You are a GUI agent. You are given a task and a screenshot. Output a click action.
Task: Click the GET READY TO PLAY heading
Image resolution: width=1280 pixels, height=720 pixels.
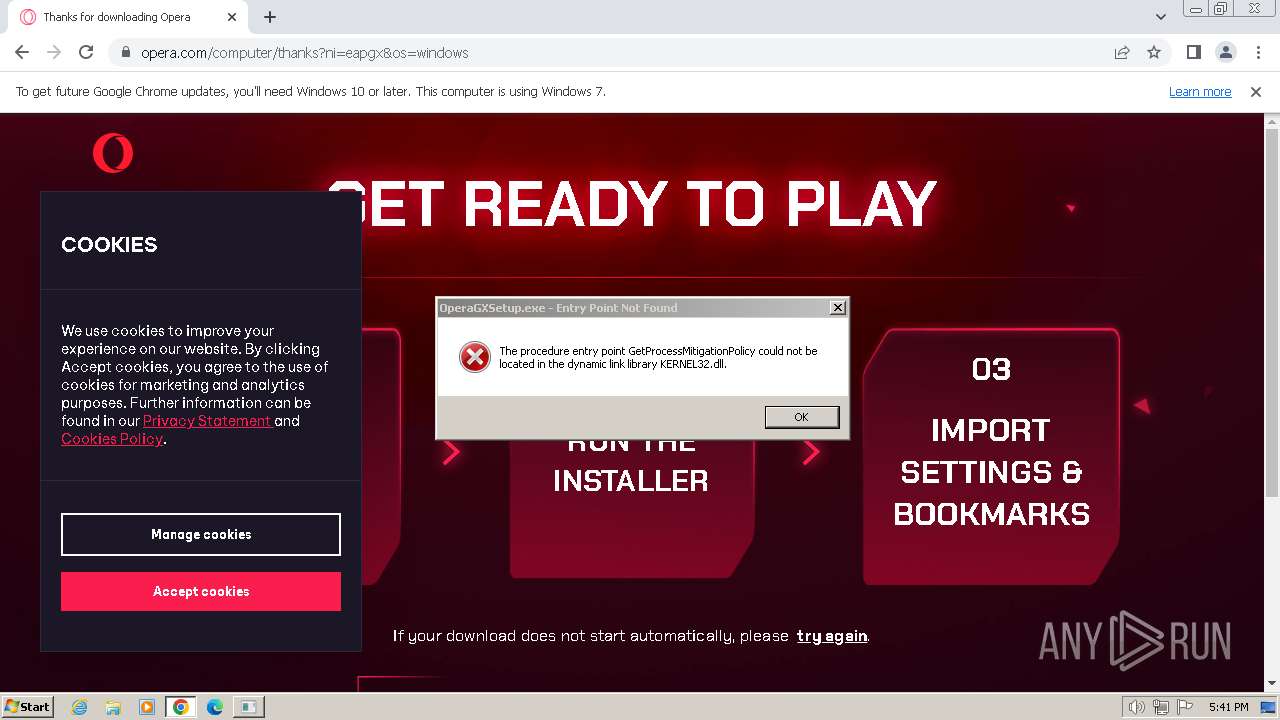coord(633,205)
